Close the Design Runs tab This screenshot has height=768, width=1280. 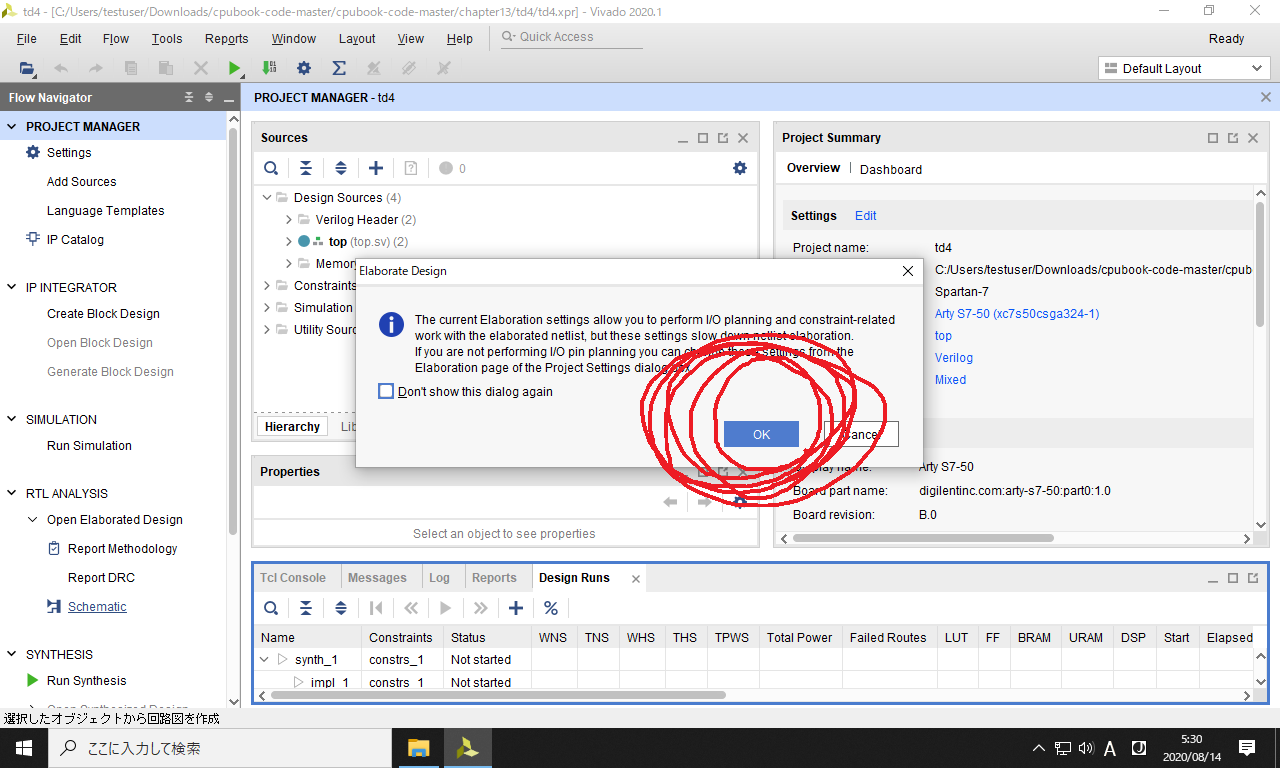(x=634, y=578)
